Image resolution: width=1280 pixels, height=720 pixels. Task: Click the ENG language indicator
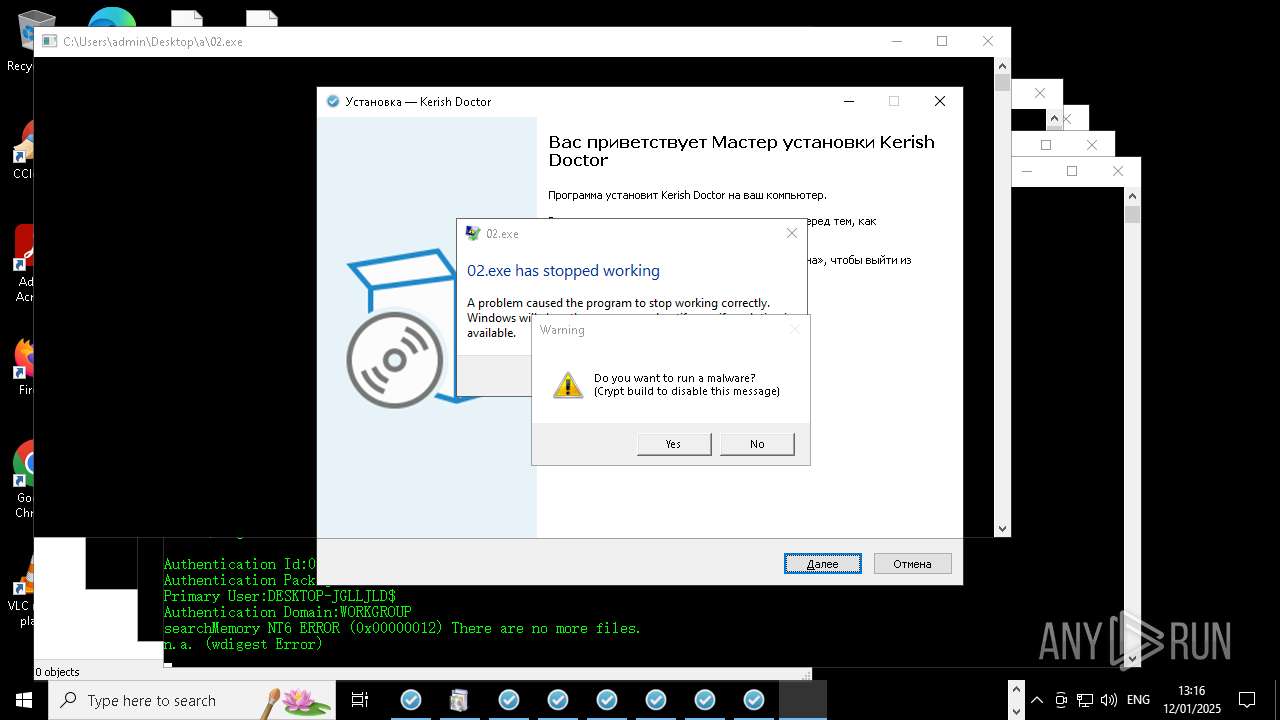1138,700
